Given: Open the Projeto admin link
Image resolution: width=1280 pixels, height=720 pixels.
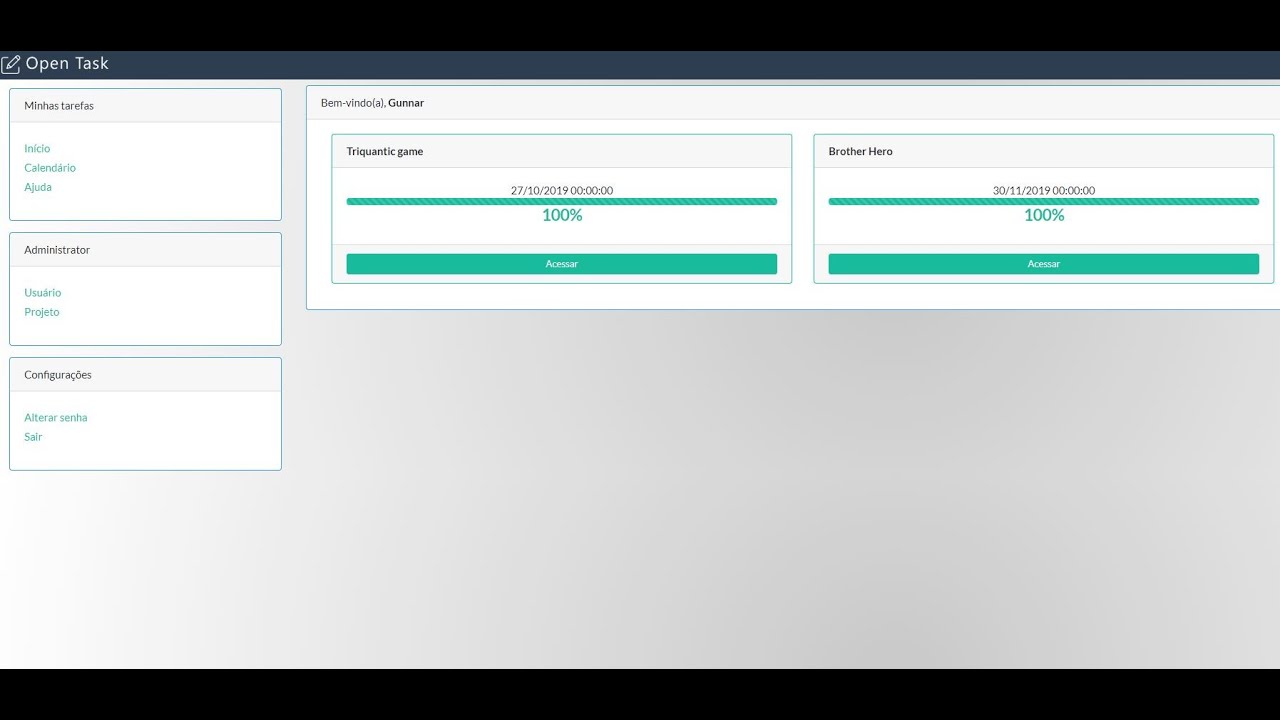Looking at the screenshot, I should point(42,312).
